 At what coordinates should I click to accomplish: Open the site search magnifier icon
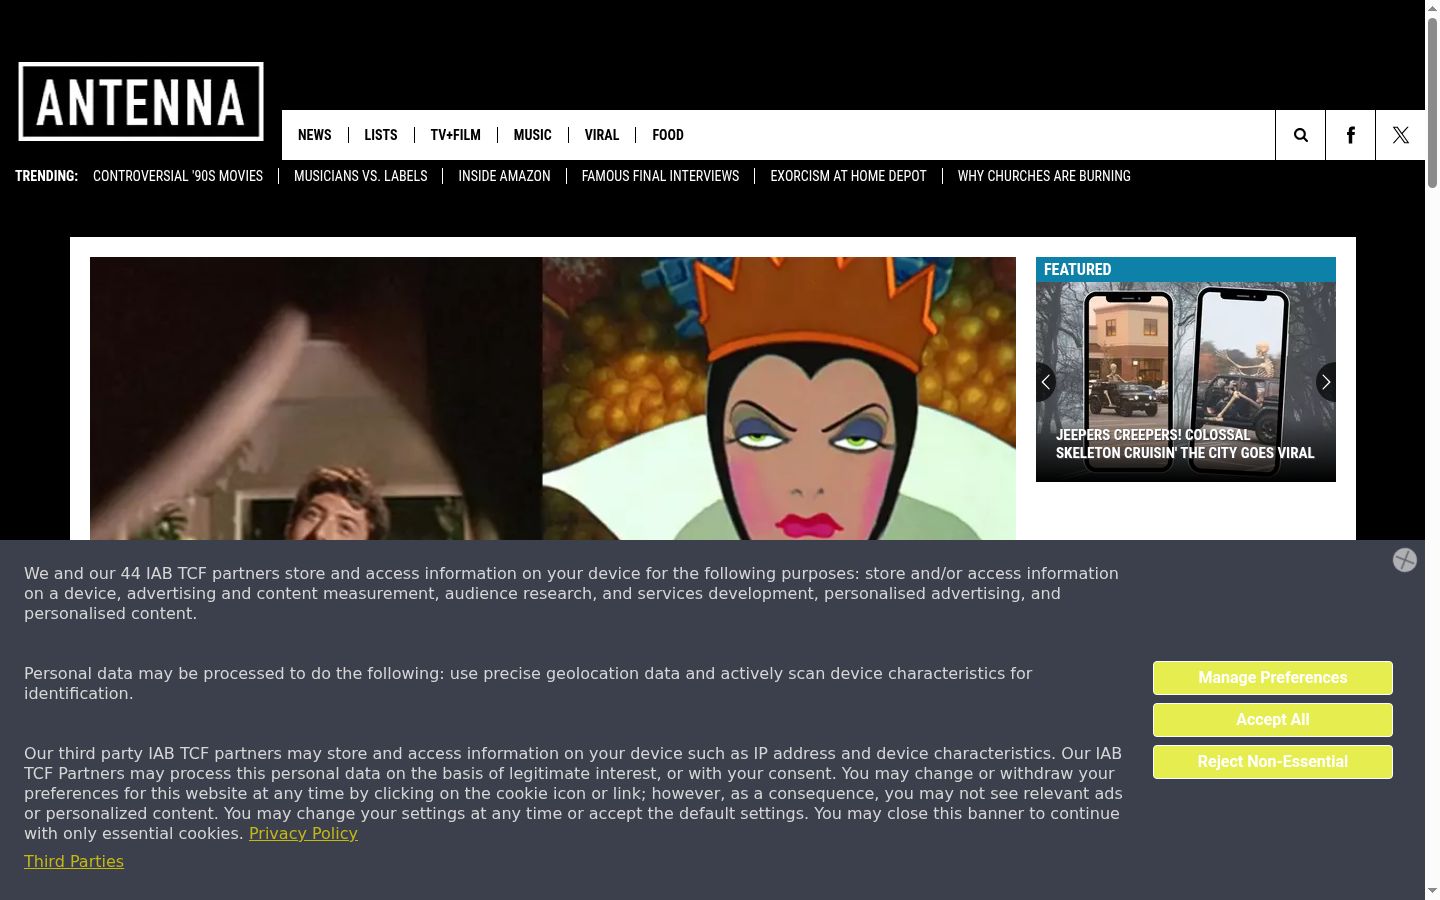[1300, 135]
